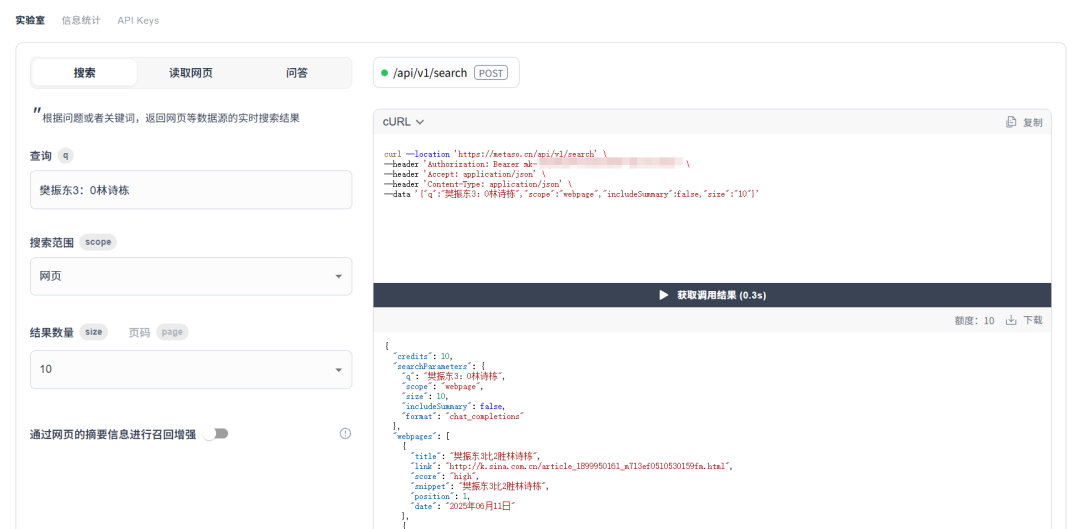Click the green status dot by endpoint
1080x529 pixels.
coord(384,72)
